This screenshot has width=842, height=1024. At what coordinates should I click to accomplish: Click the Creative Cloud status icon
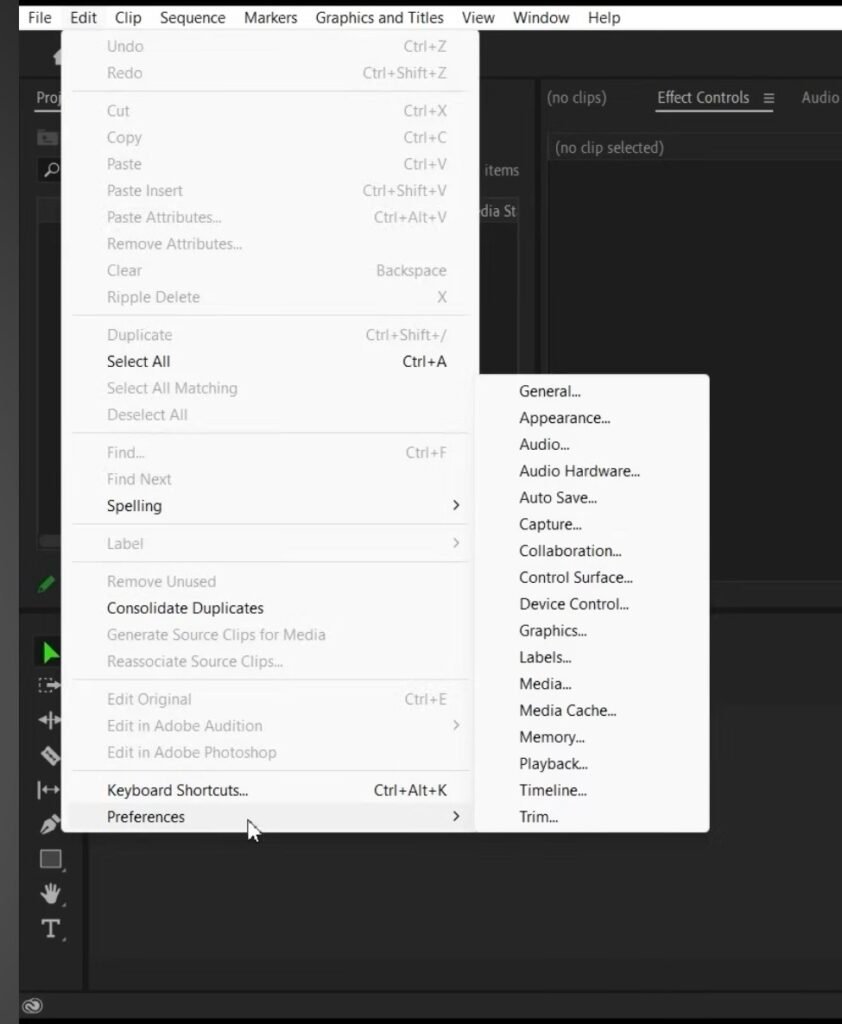tap(31, 1006)
